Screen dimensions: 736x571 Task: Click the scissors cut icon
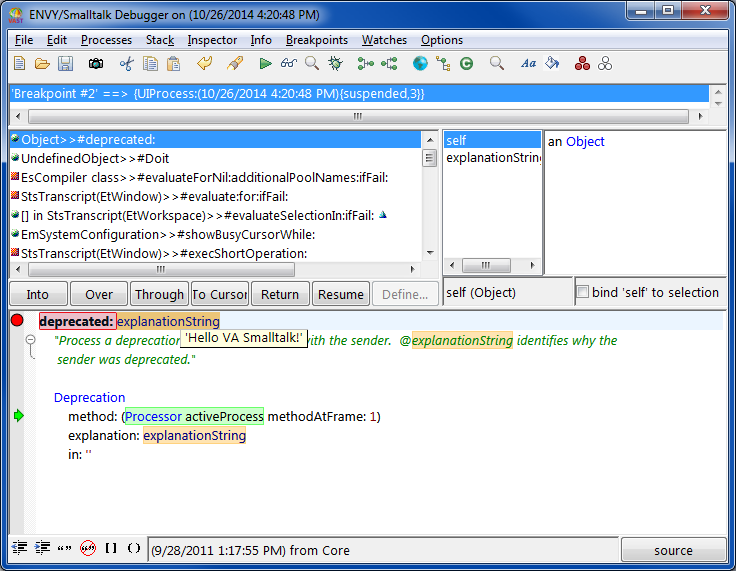tap(126, 64)
